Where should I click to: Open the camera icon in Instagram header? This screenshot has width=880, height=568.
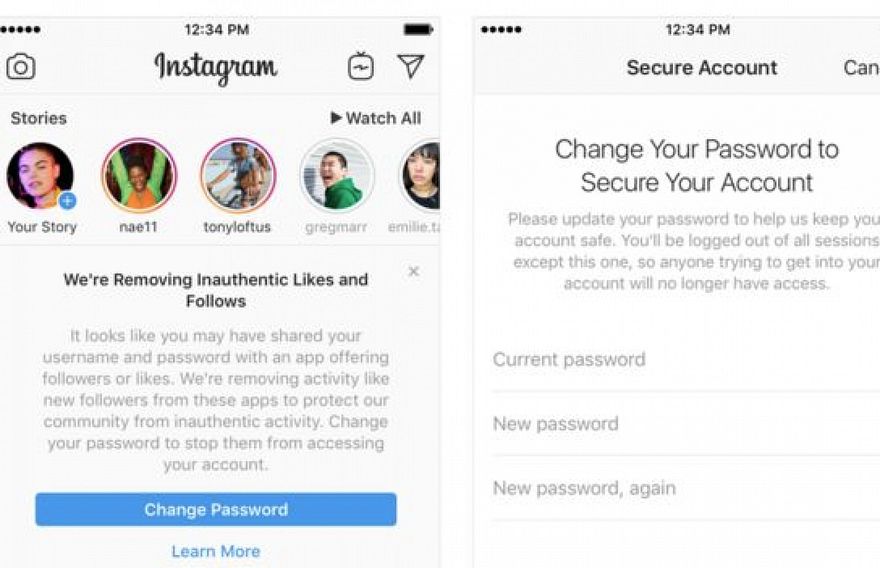pos(21,67)
